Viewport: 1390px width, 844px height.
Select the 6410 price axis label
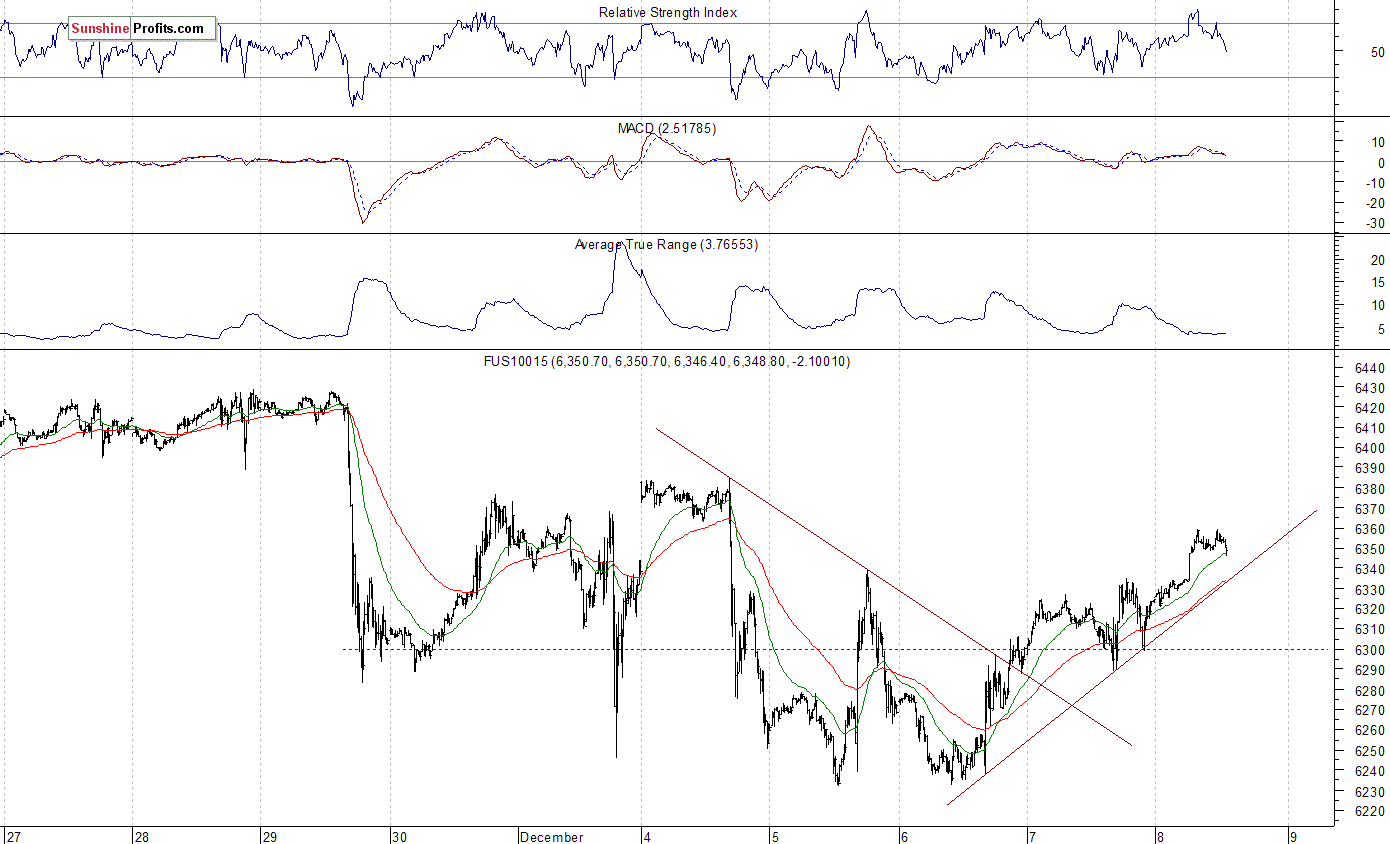coord(1369,428)
